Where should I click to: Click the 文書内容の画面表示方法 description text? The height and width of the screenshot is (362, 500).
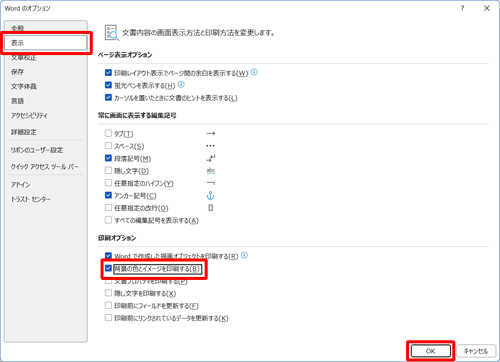[198, 33]
